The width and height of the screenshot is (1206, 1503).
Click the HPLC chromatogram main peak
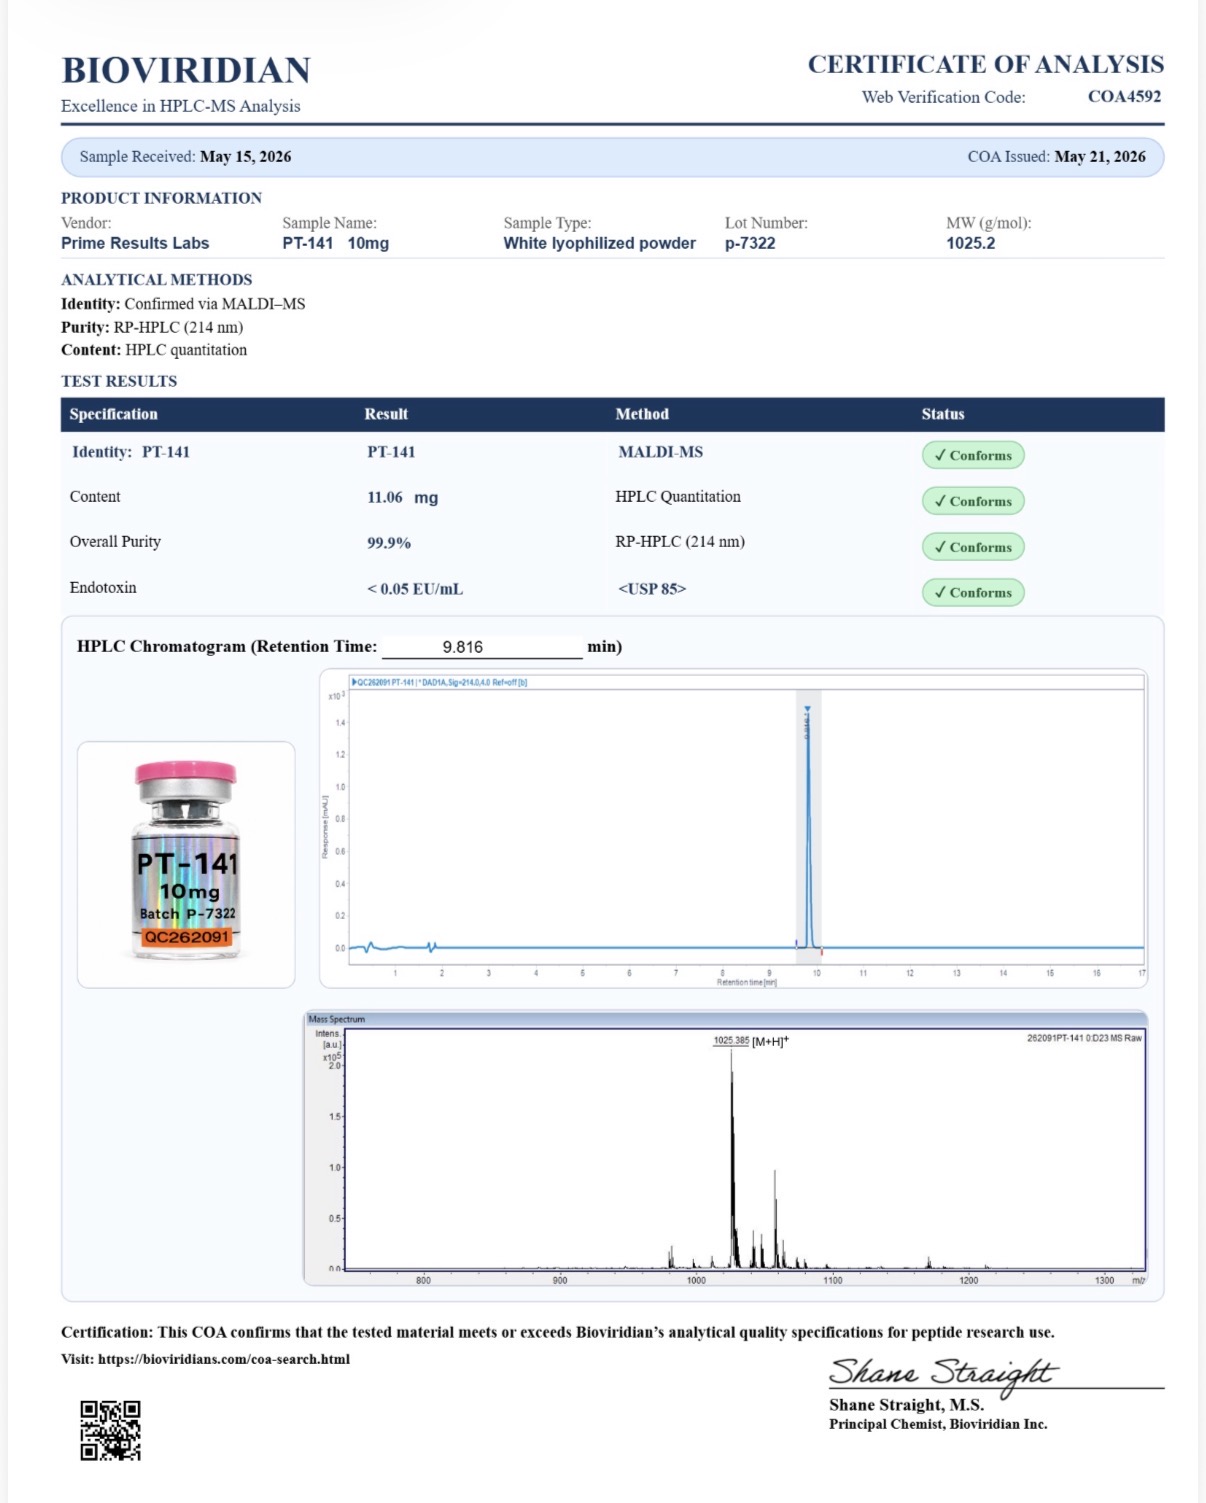(808, 830)
